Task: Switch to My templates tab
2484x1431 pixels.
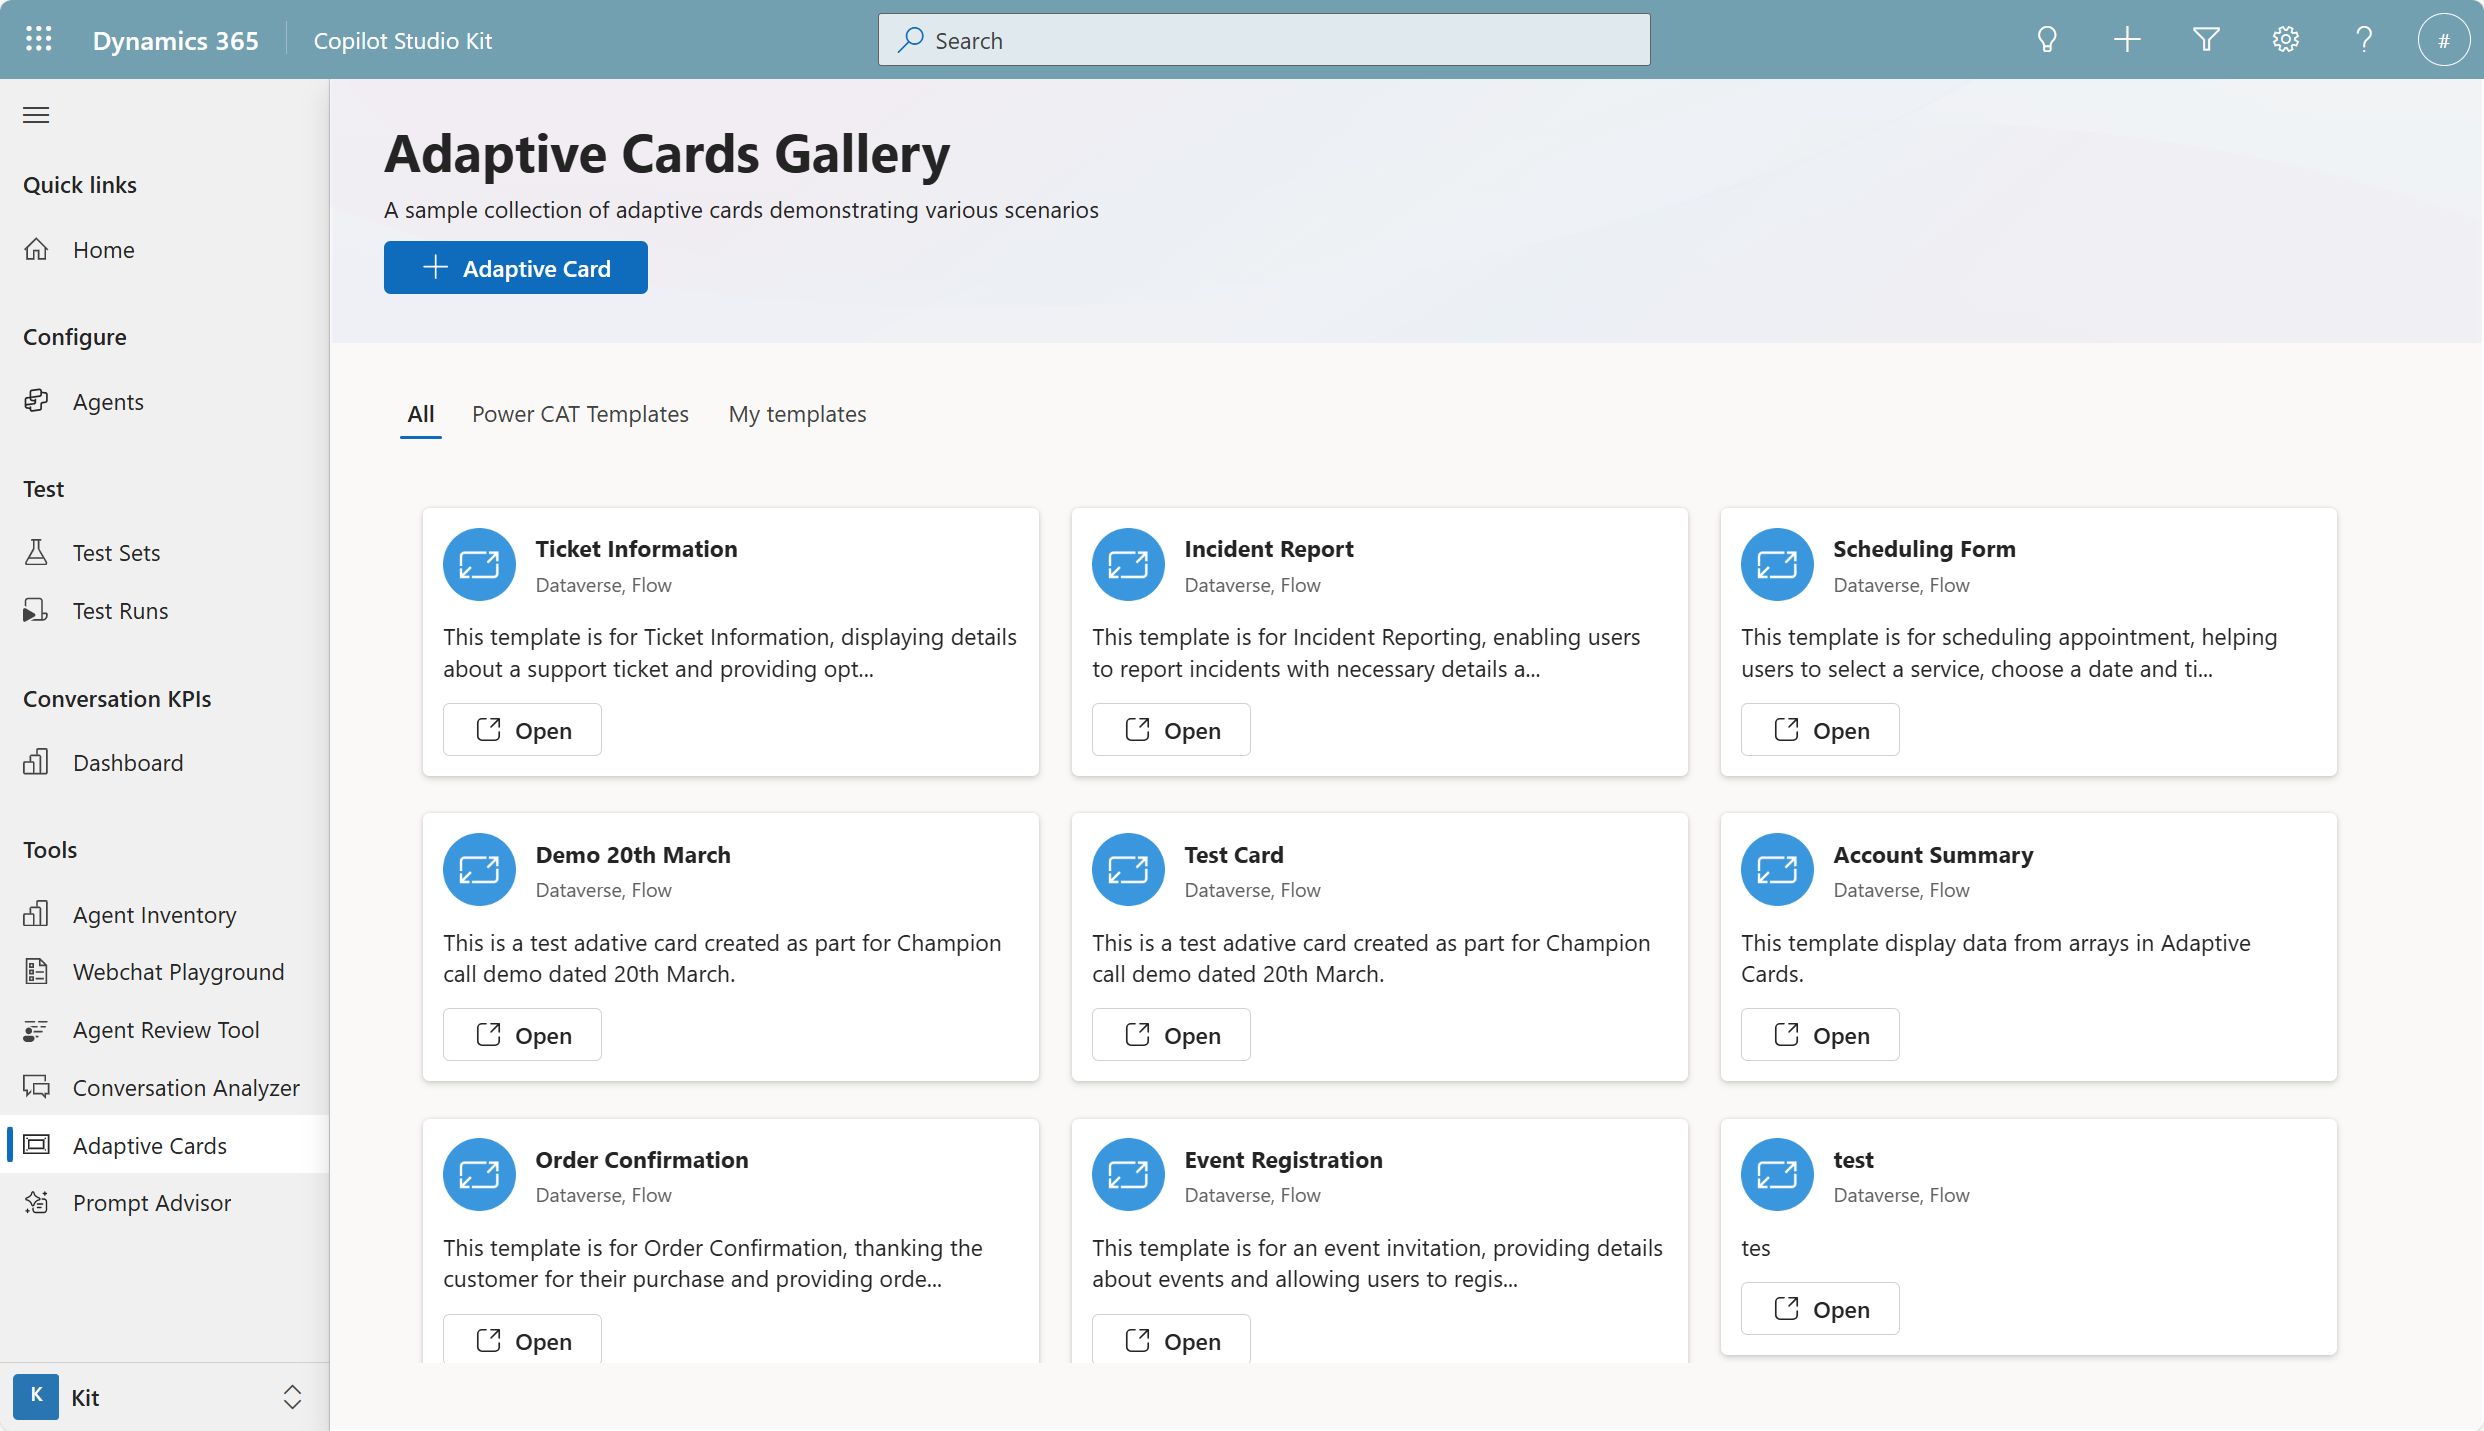Action: tap(797, 414)
